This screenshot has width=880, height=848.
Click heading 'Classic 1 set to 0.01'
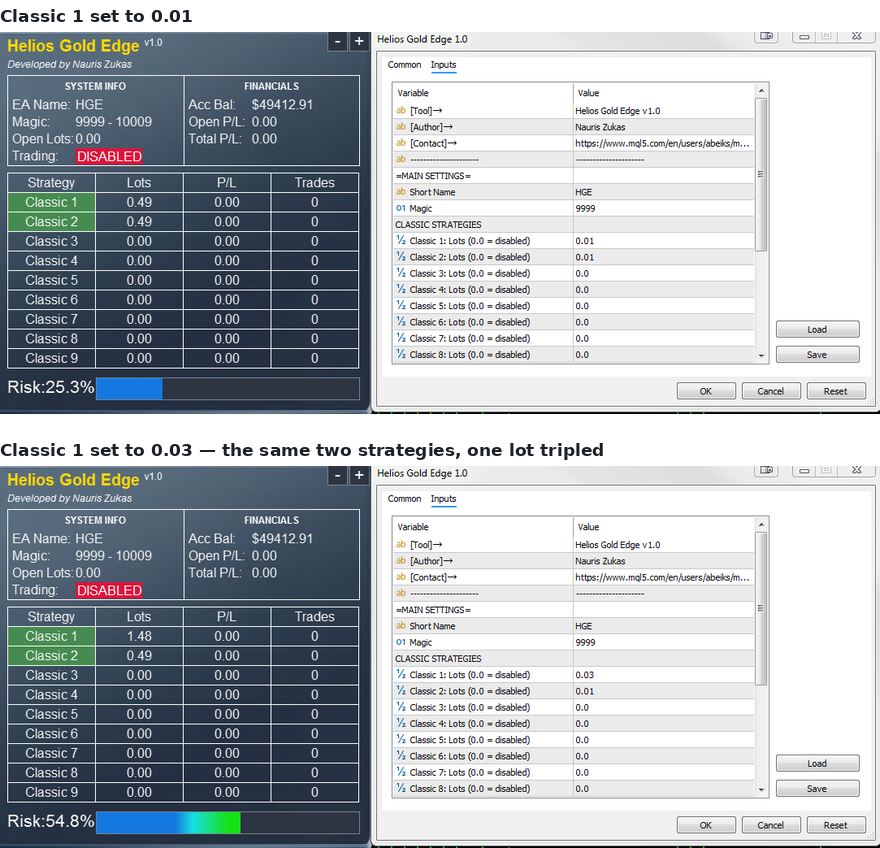pyautogui.click(x=96, y=16)
